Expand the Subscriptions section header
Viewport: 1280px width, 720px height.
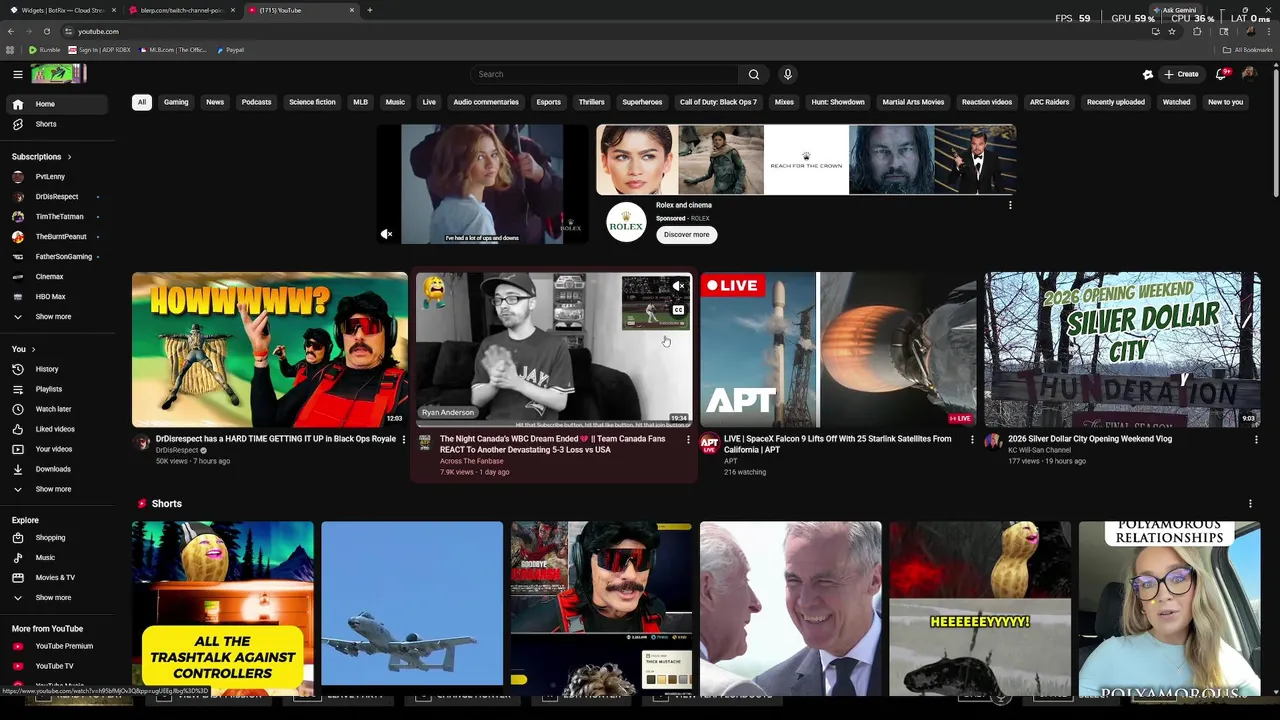[41, 157]
